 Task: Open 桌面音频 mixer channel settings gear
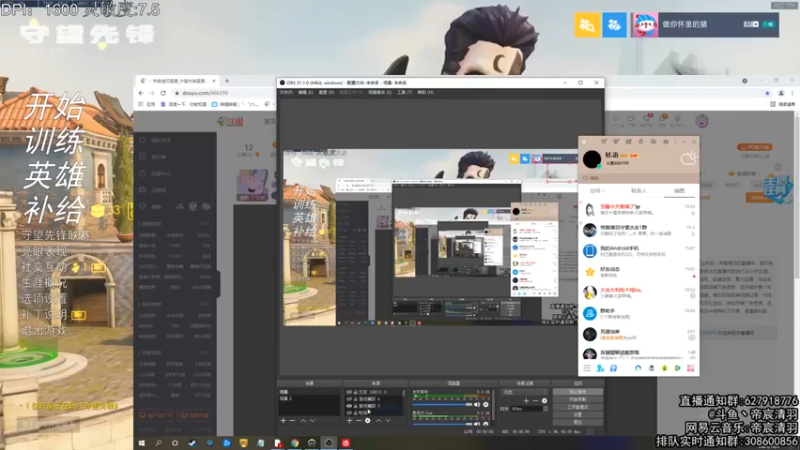pos(486,405)
